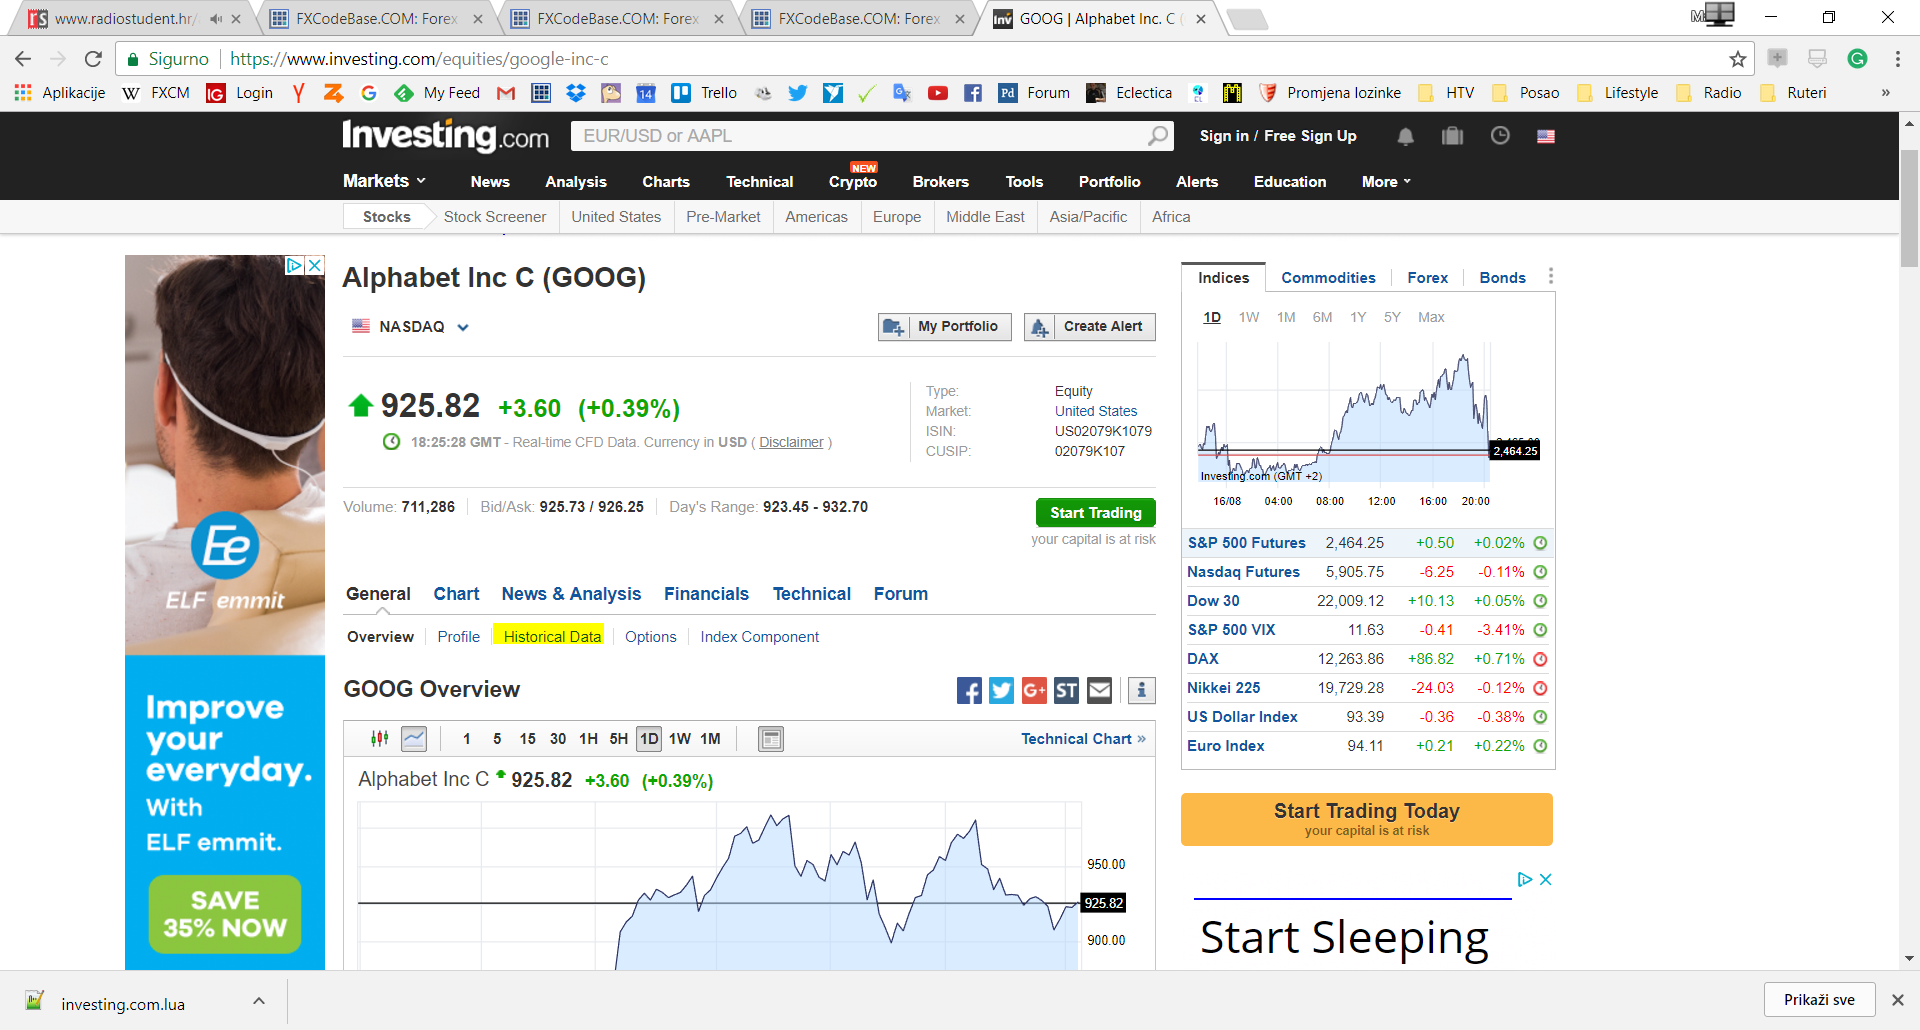Open the Gmail bookmark icon
Screen dimensions: 1920x1030
[506, 93]
